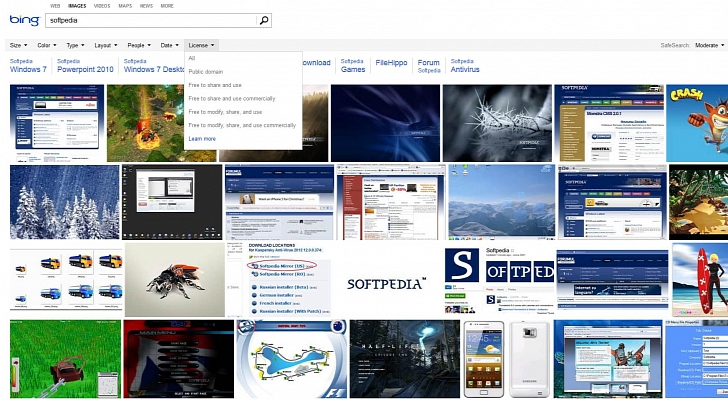Expand the Color filter dropdown
The height and width of the screenshot is (400, 728).
click(47, 45)
